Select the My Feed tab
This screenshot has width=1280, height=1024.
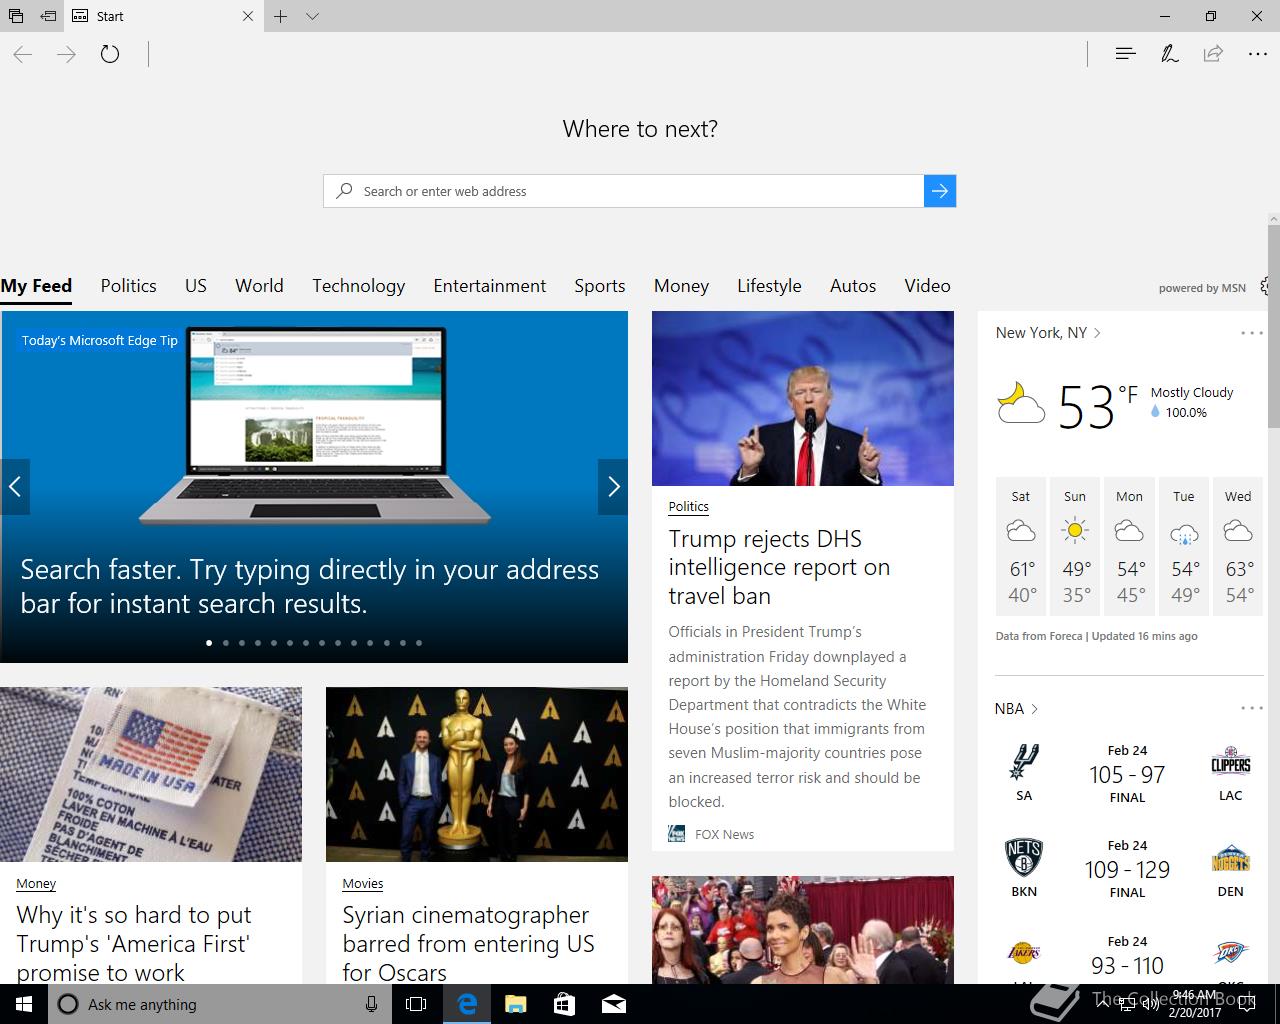click(x=36, y=286)
